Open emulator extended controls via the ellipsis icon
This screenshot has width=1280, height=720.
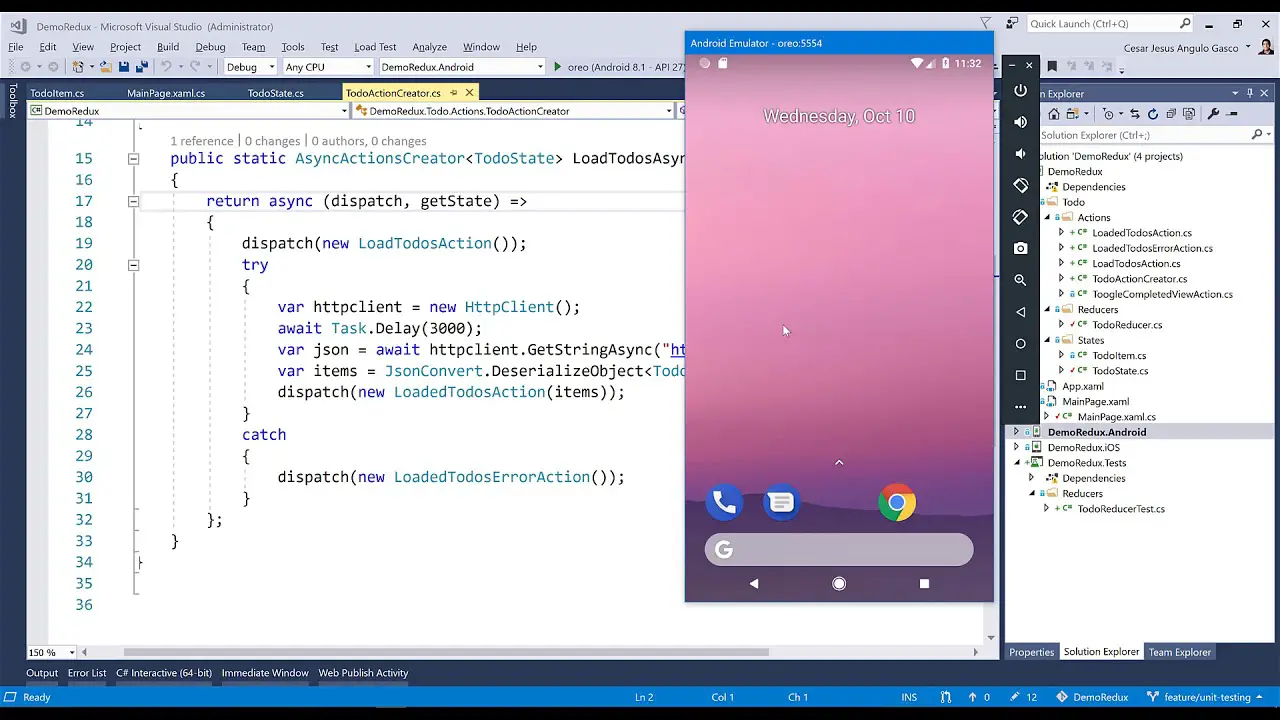point(1020,407)
